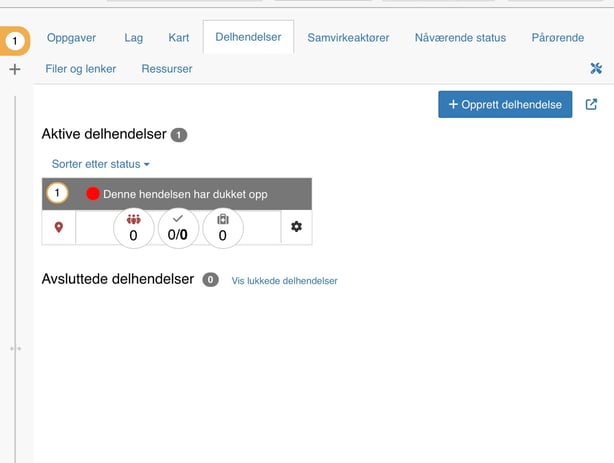
Task: Expand the Sorter etter status dropdown
Action: (x=100, y=163)
